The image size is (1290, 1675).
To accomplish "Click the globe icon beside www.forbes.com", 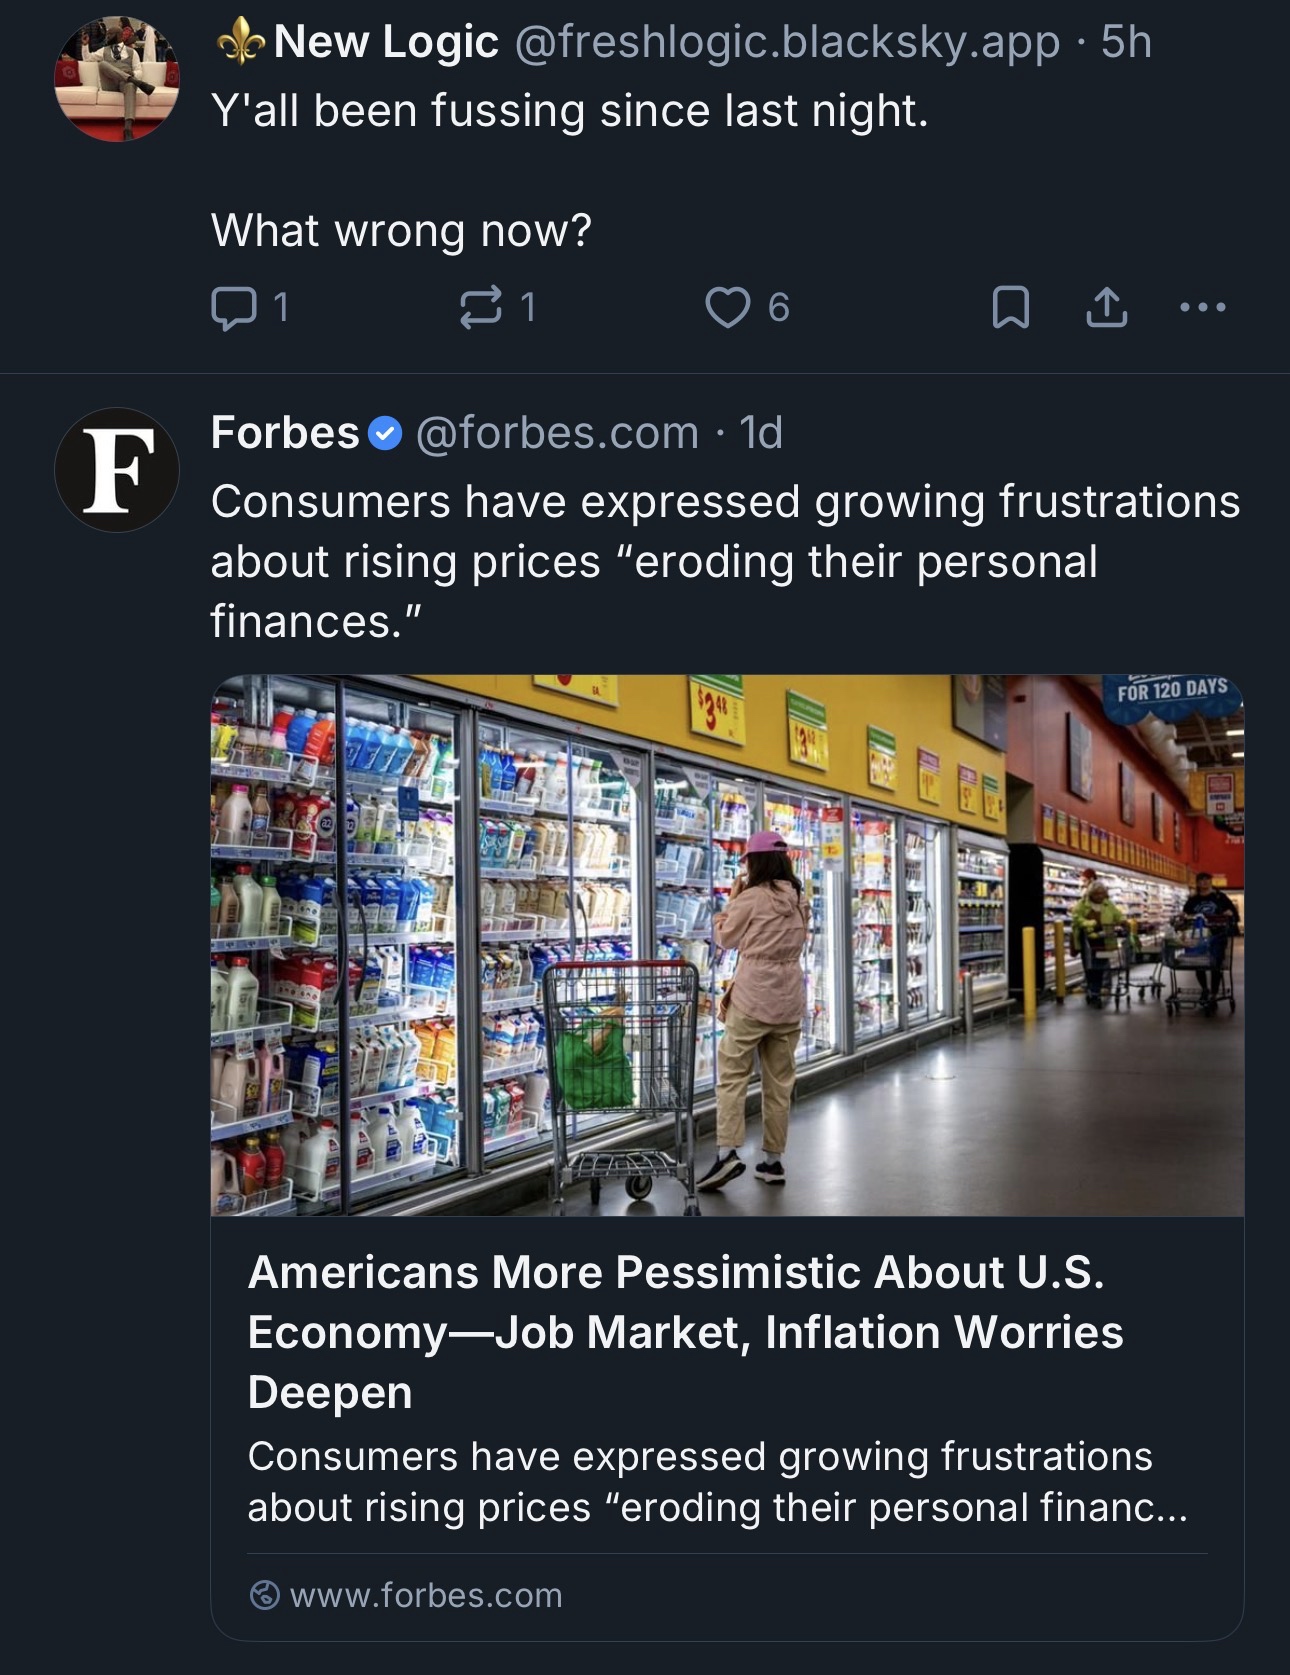I will (x=264, y=1595).
